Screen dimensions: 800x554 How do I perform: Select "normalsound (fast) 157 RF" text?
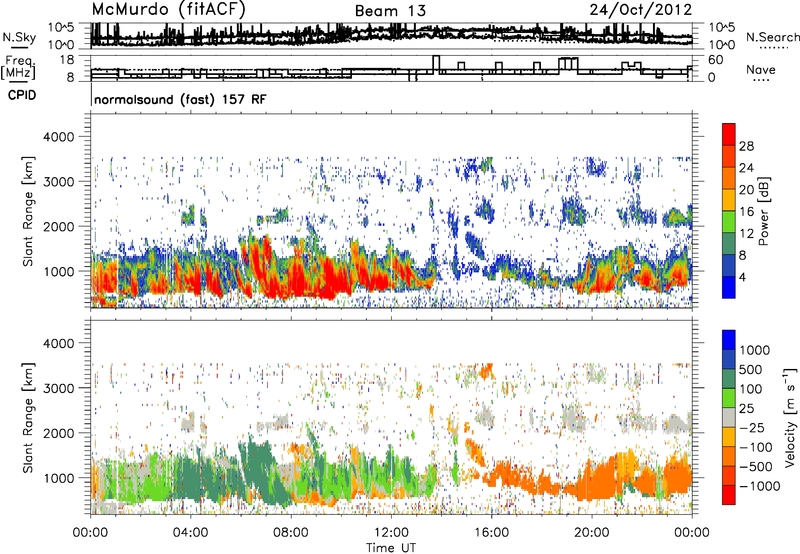pyautogui.click(x=180, y=99)
